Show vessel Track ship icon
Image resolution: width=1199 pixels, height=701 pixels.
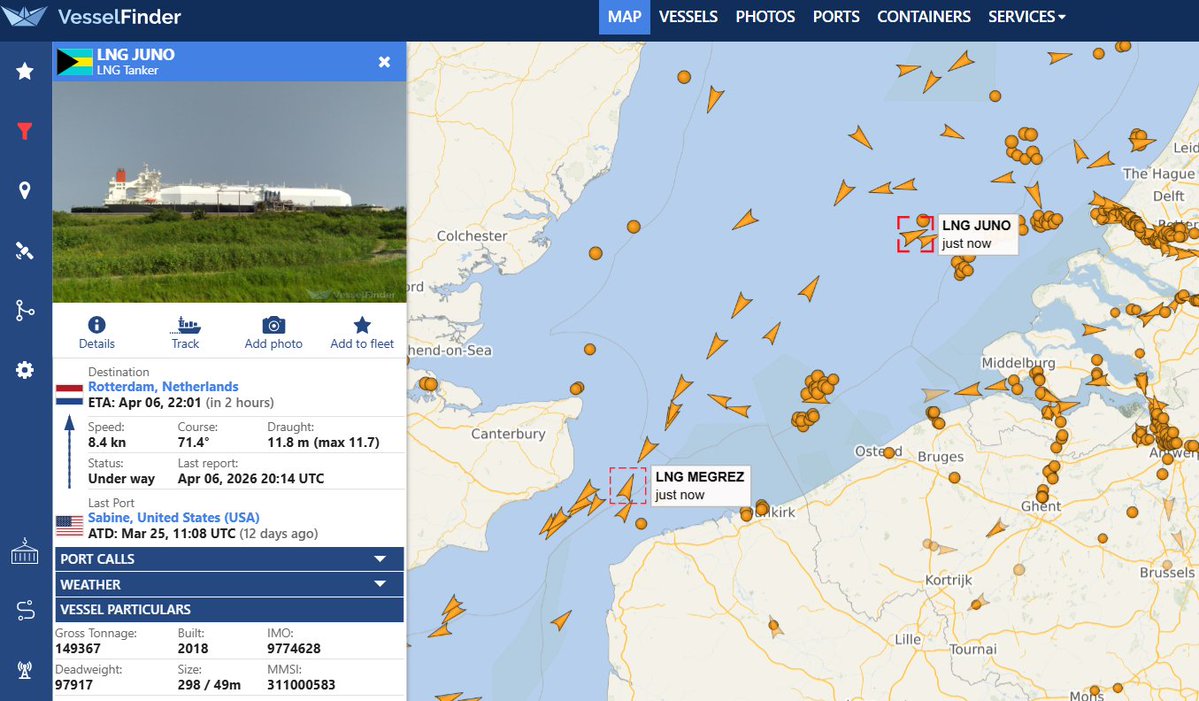185,325
